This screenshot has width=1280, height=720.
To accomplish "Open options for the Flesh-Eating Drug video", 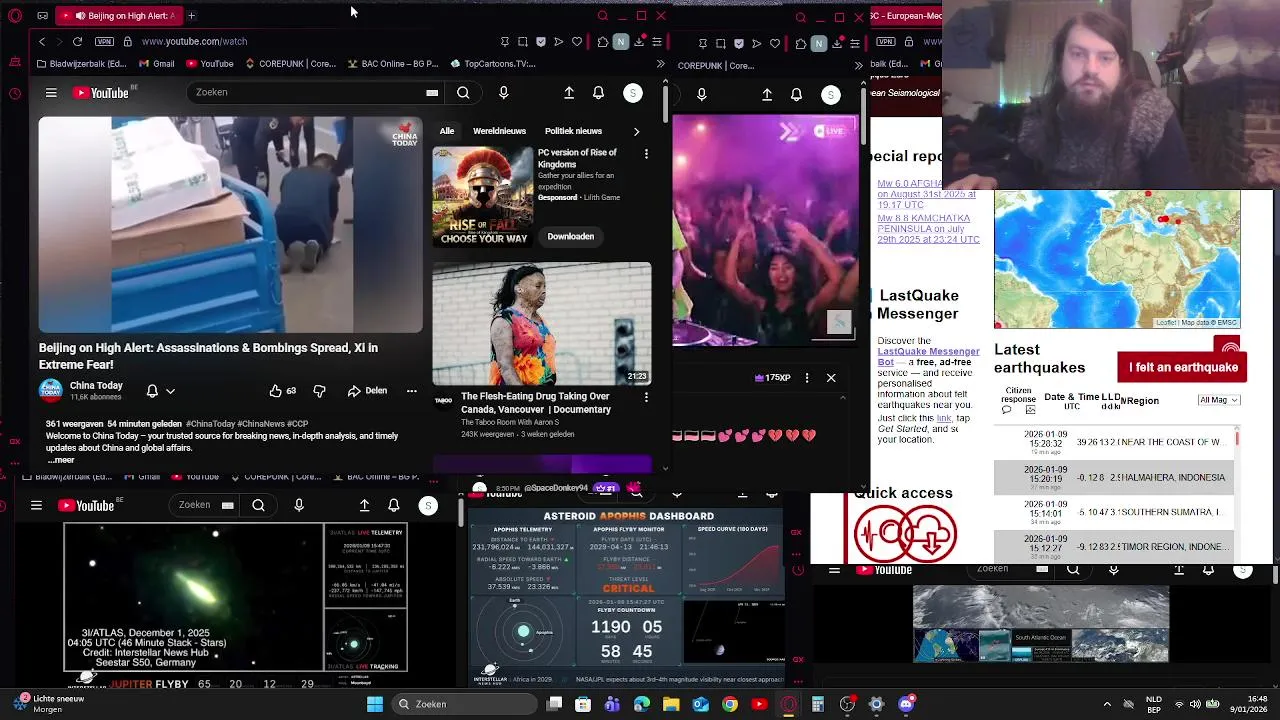I will pos(646,397).
